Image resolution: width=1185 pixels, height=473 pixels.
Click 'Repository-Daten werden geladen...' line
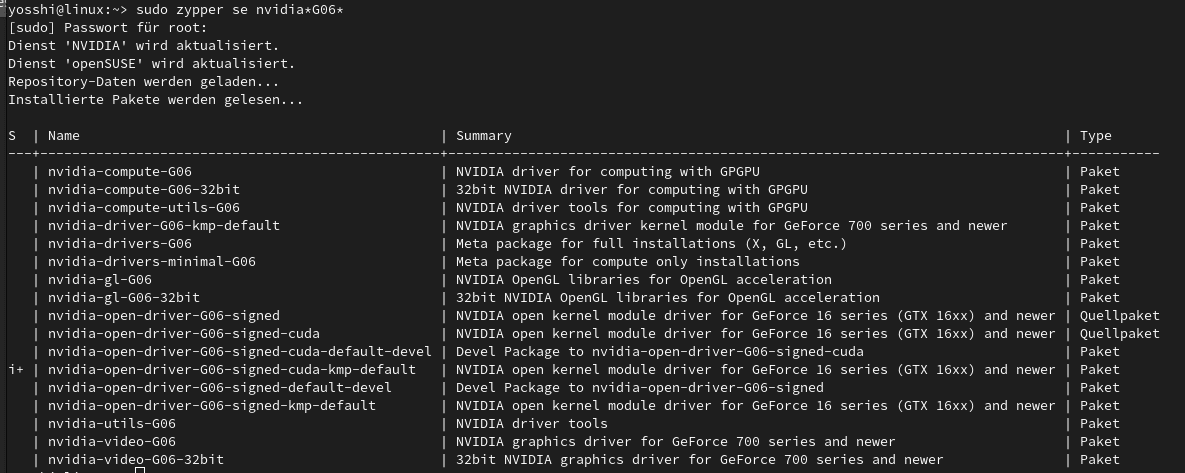coord(144,82)
